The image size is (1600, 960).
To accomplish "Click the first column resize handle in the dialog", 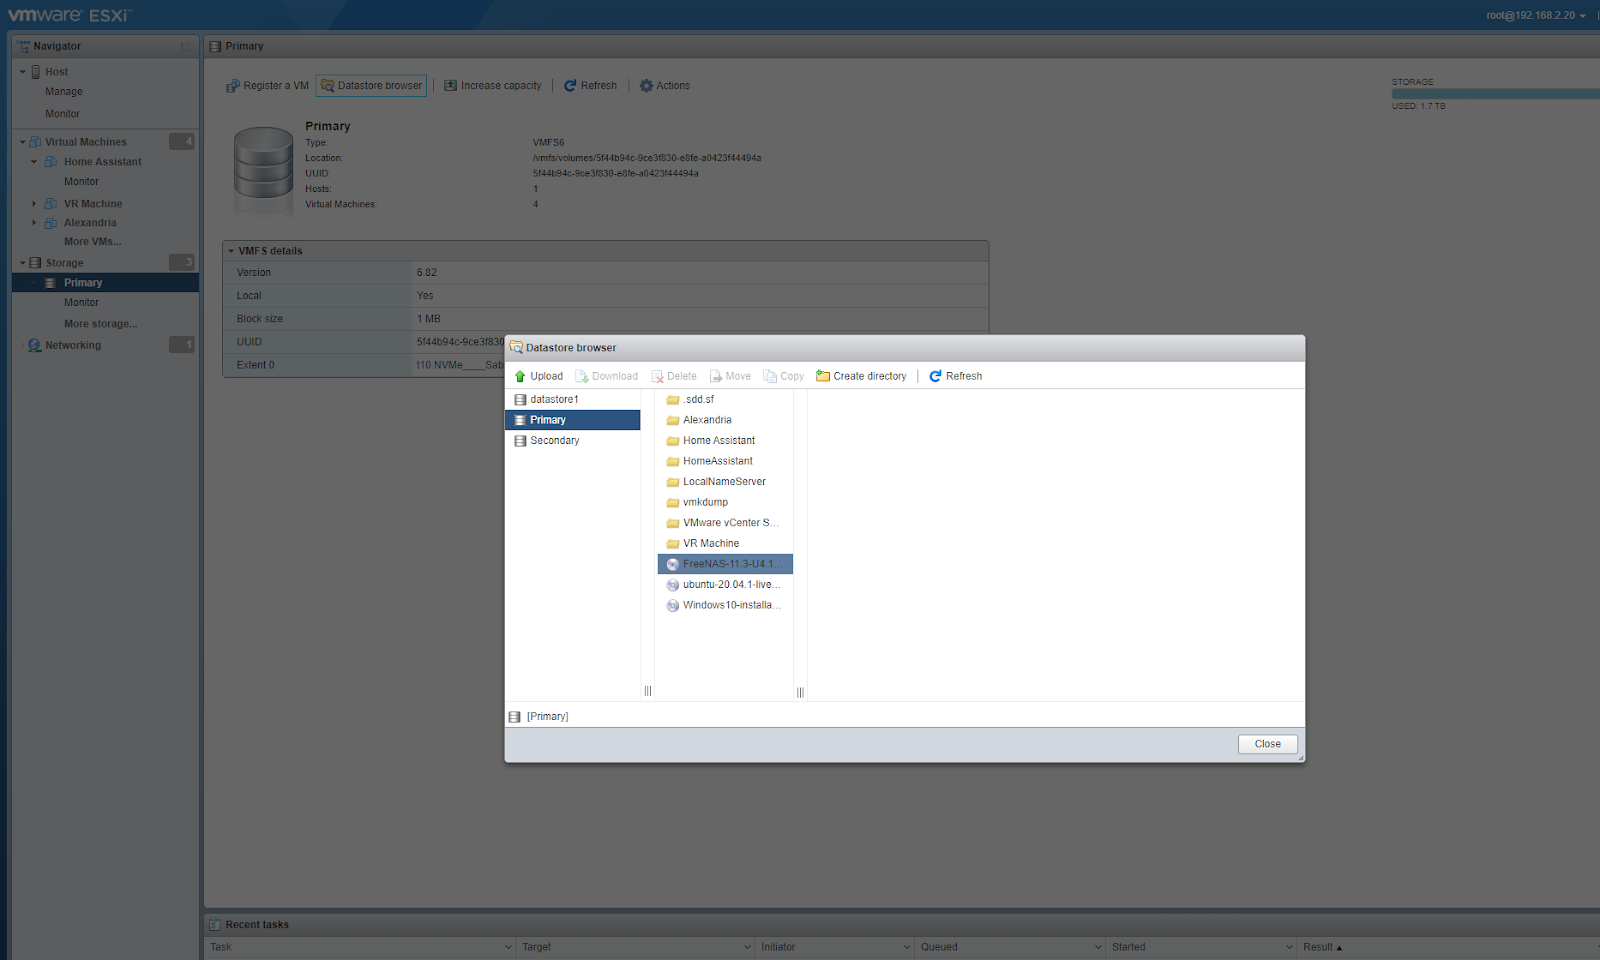I will (648, 691).
